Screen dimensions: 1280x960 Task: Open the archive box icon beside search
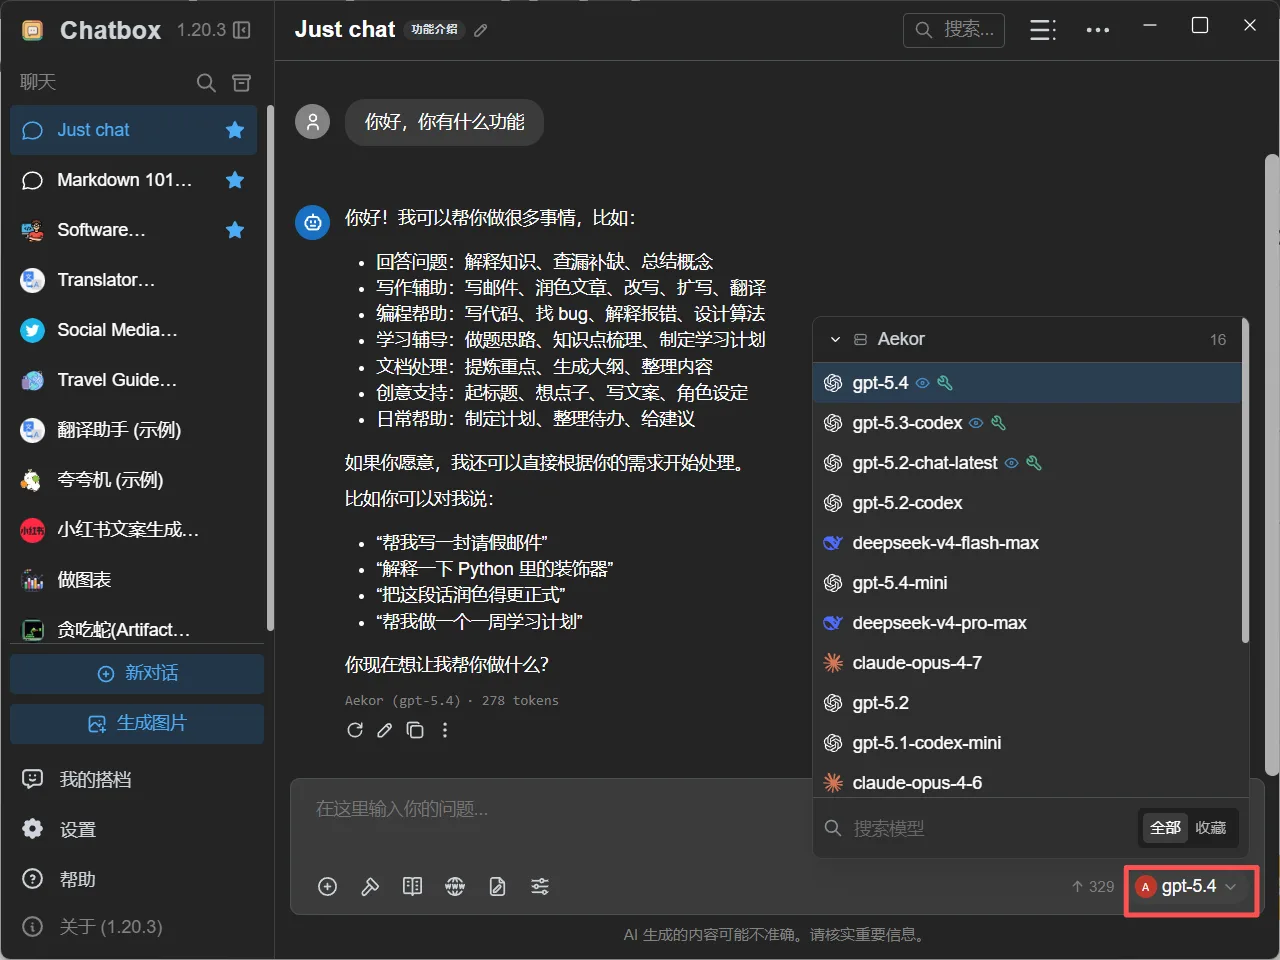click(241, 83)
